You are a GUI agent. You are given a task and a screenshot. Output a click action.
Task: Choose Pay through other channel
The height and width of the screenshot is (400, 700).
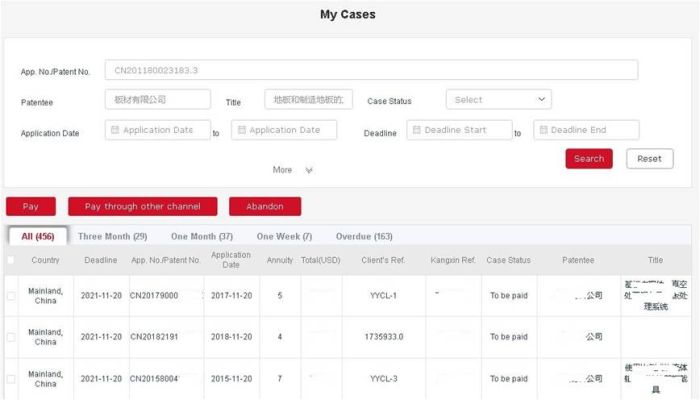142,206
